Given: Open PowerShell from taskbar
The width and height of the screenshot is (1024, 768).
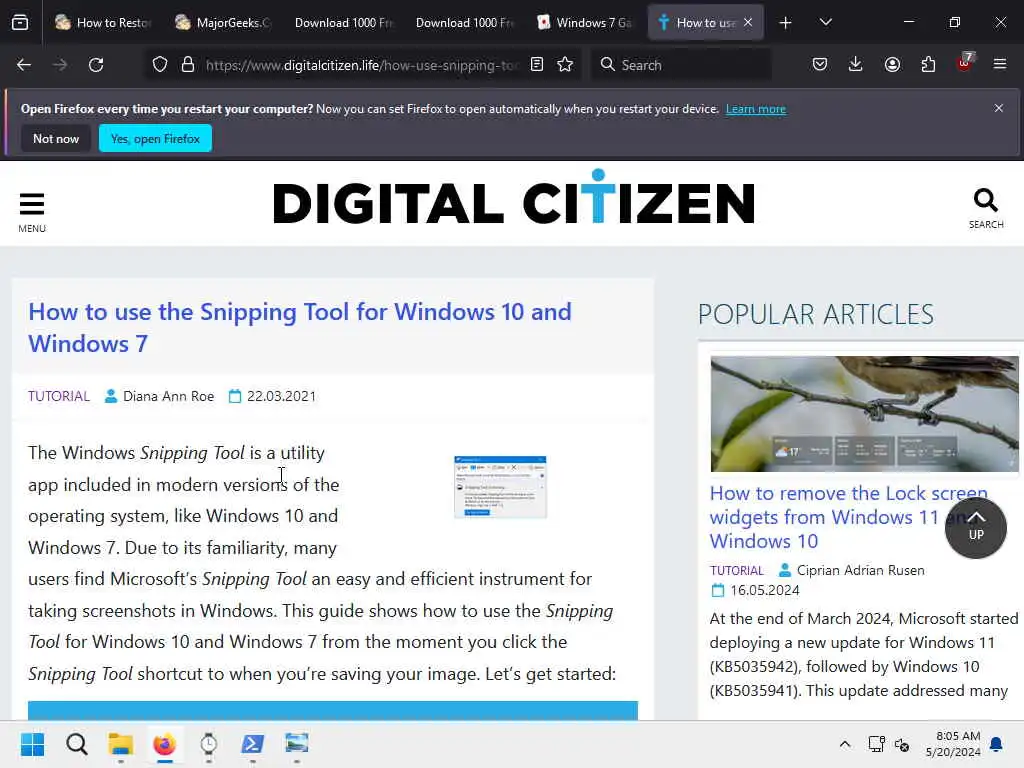Looking at the screenshot, I should (x=253, y=744).
